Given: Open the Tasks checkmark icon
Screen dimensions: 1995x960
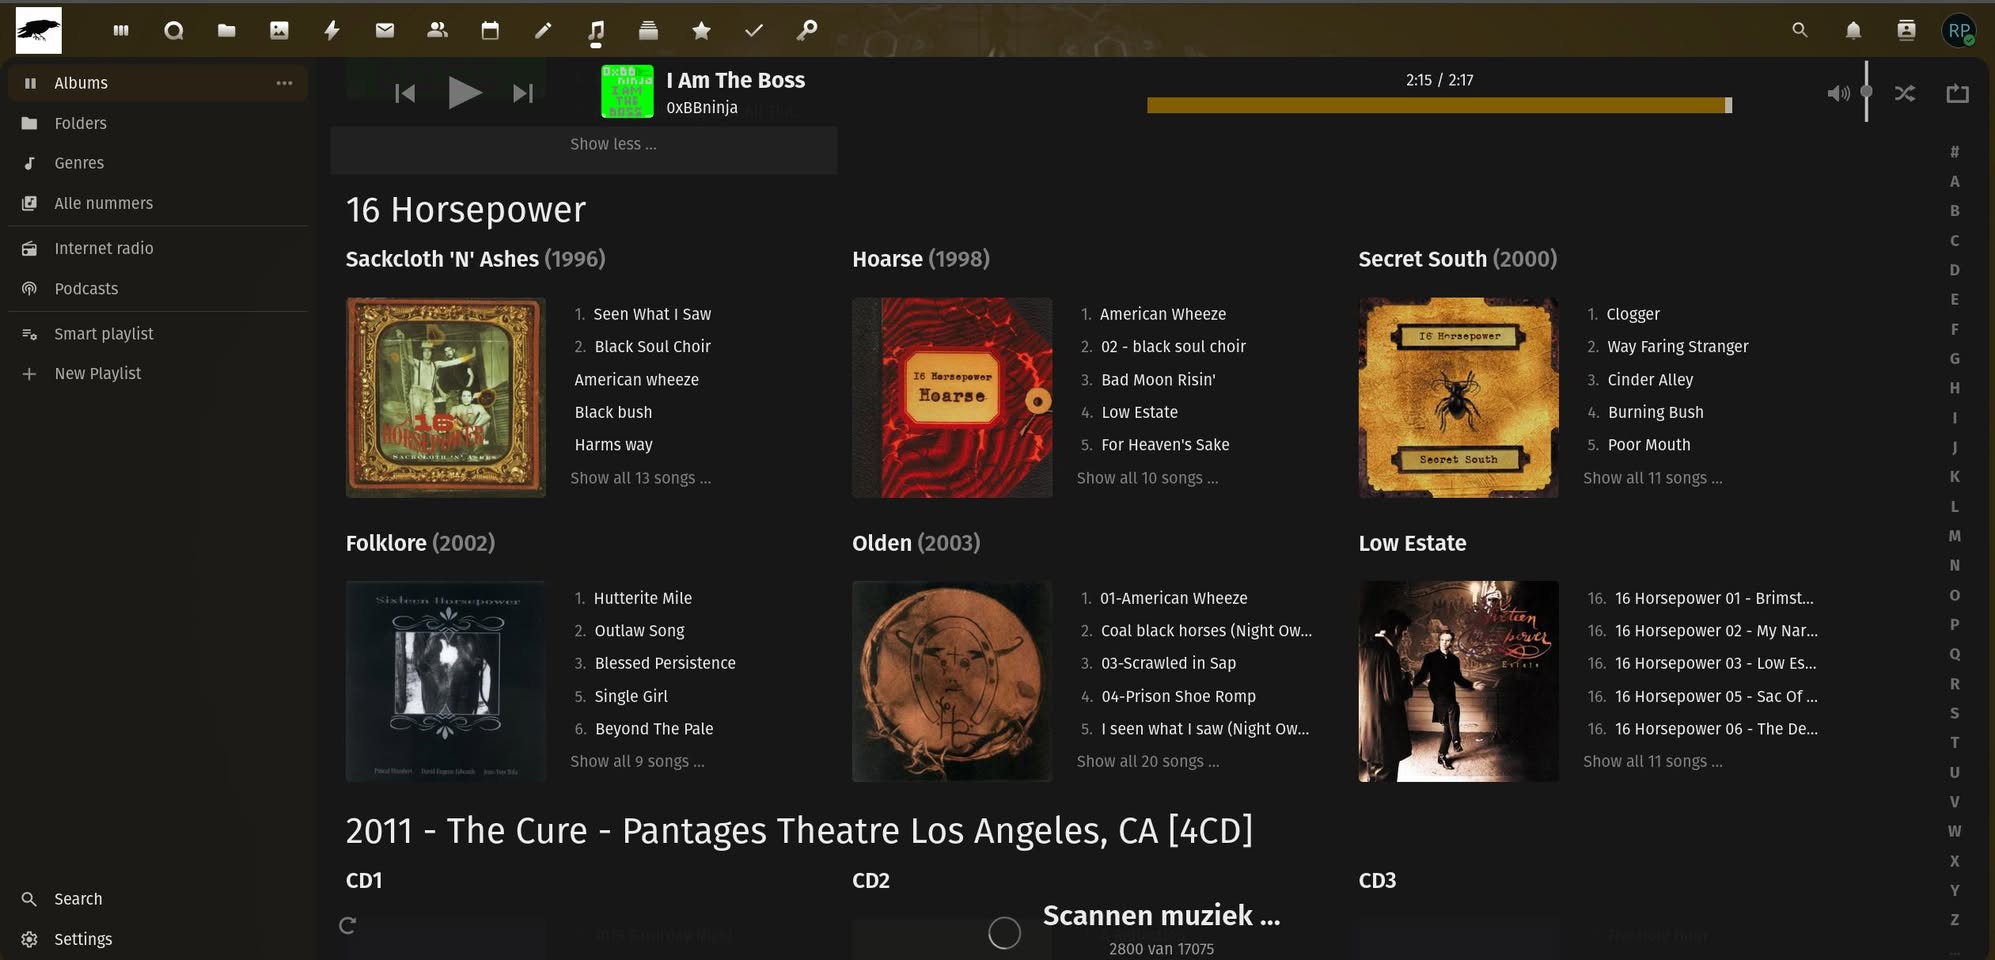Looking at the screenshot, I should coord(754,31).
